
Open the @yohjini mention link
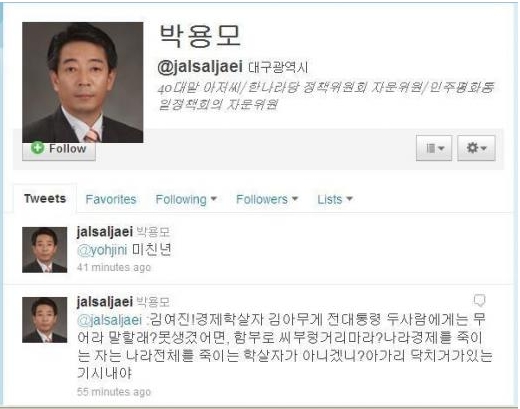[x=102, y=250]
